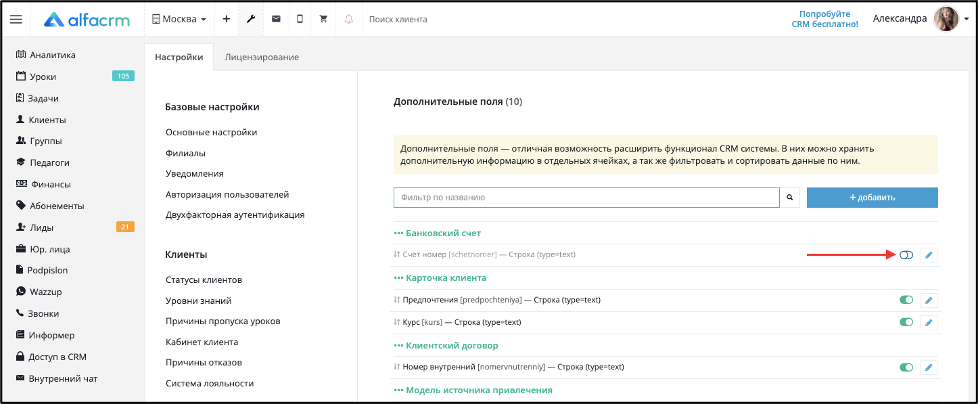Click the blue добавить button
The image size is (979, 404).
(872, 197)
